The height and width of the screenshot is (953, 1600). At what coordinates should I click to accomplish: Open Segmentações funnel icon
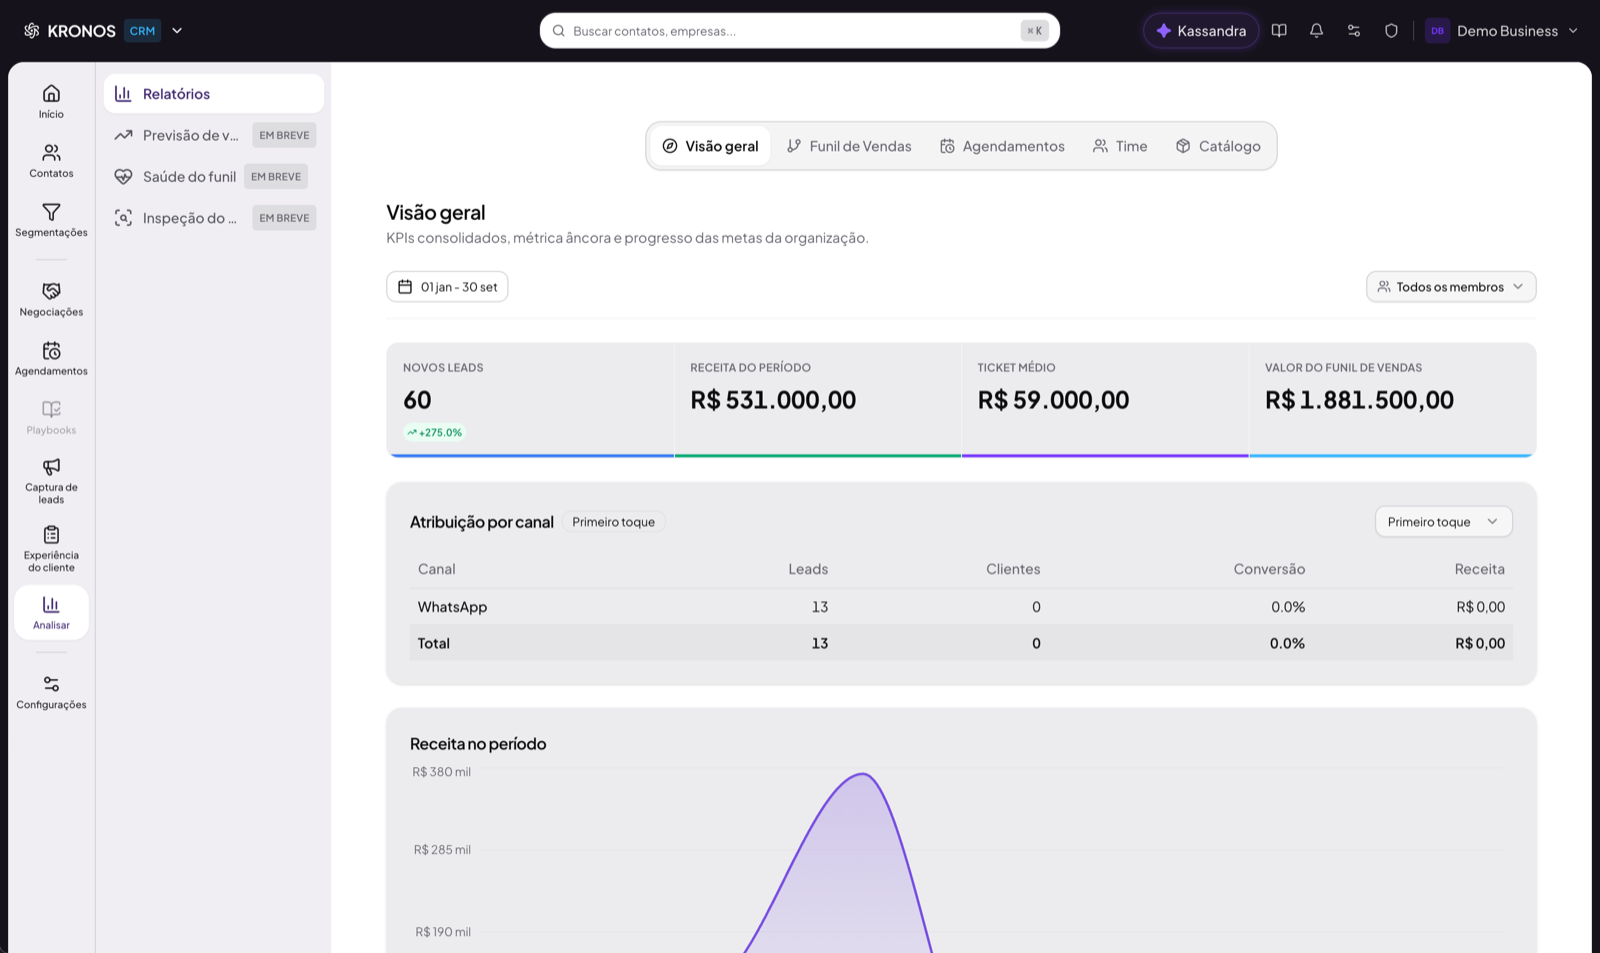[51, 212]
